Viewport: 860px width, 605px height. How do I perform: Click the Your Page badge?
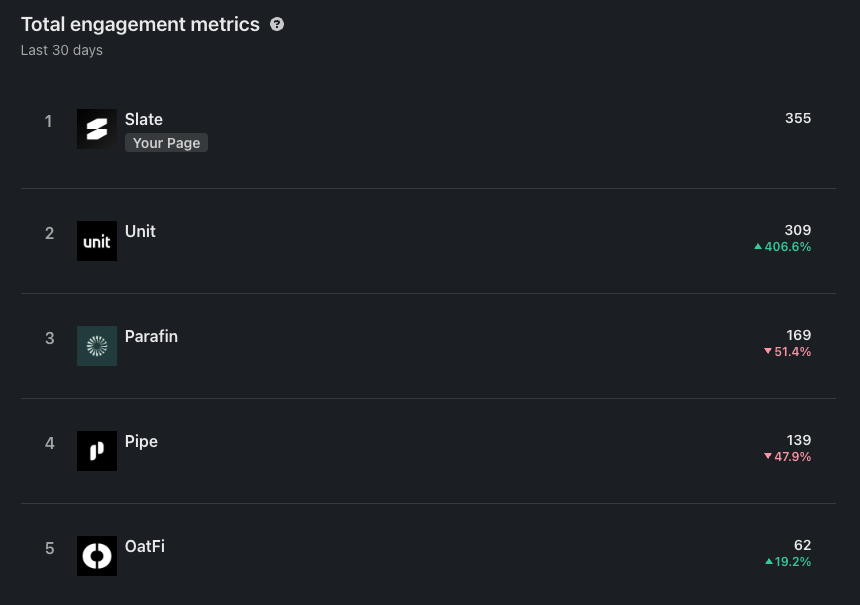coord(166,143)
